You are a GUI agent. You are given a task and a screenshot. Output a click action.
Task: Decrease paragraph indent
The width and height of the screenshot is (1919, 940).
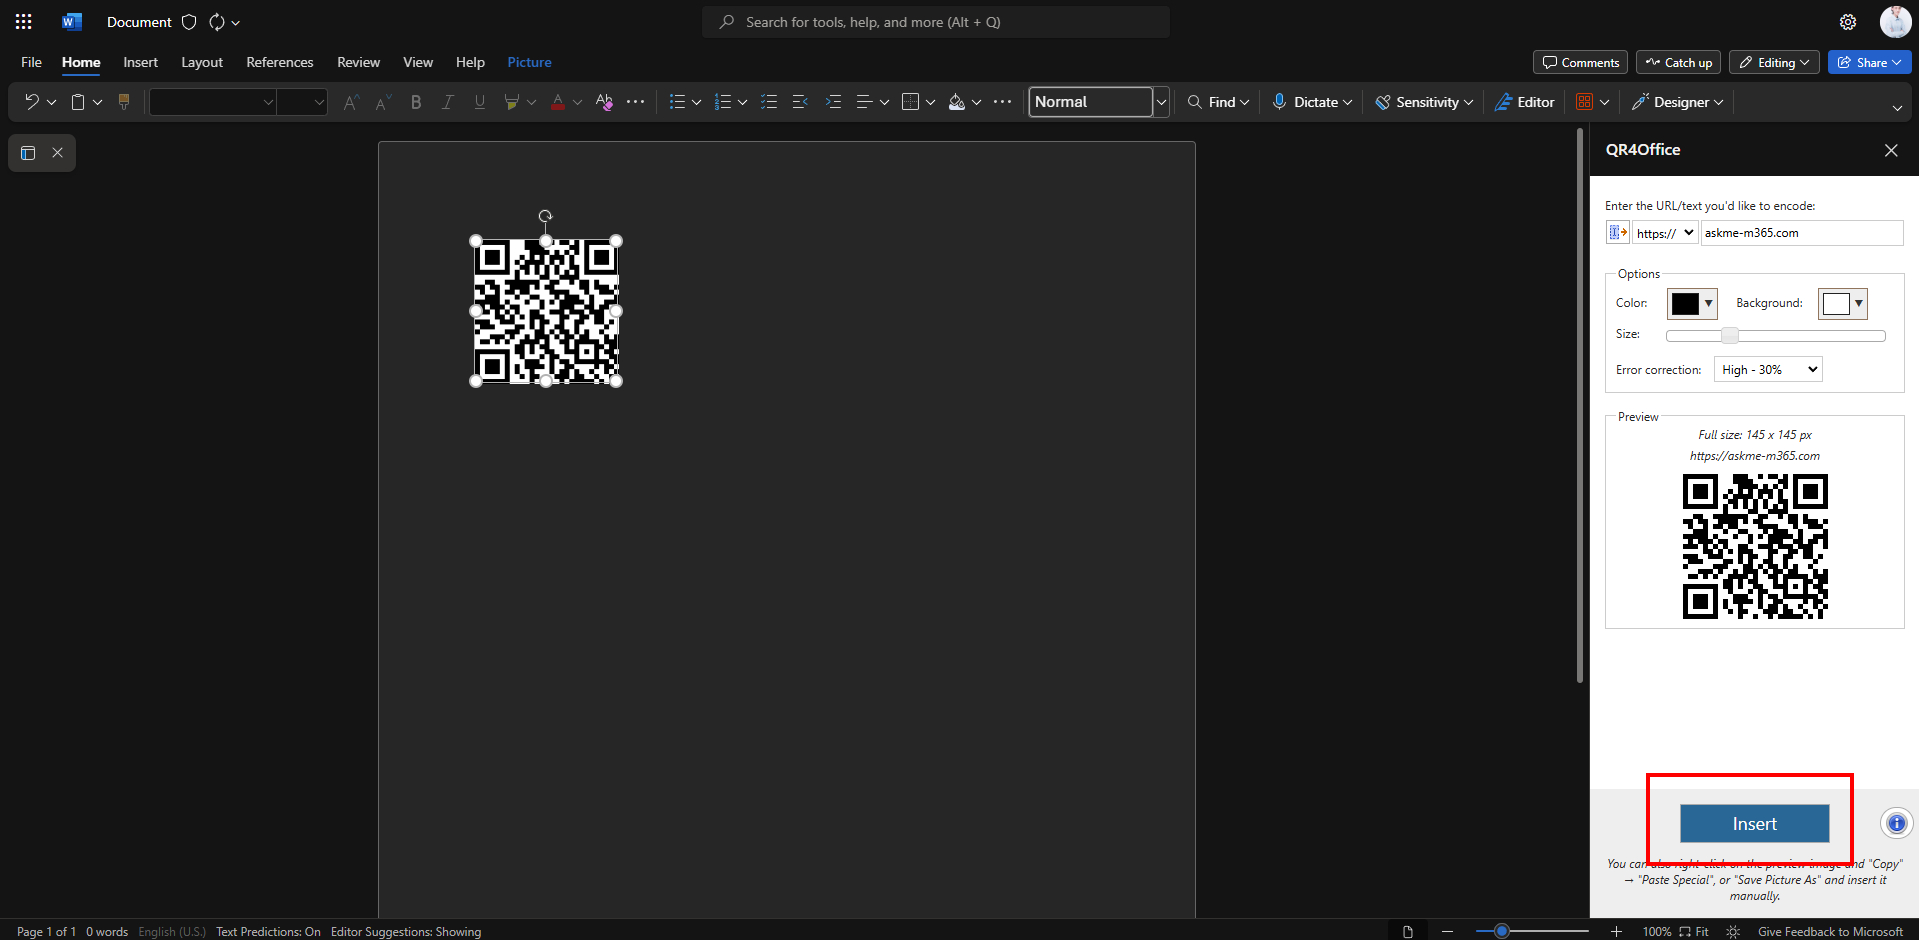click(800, 102)
